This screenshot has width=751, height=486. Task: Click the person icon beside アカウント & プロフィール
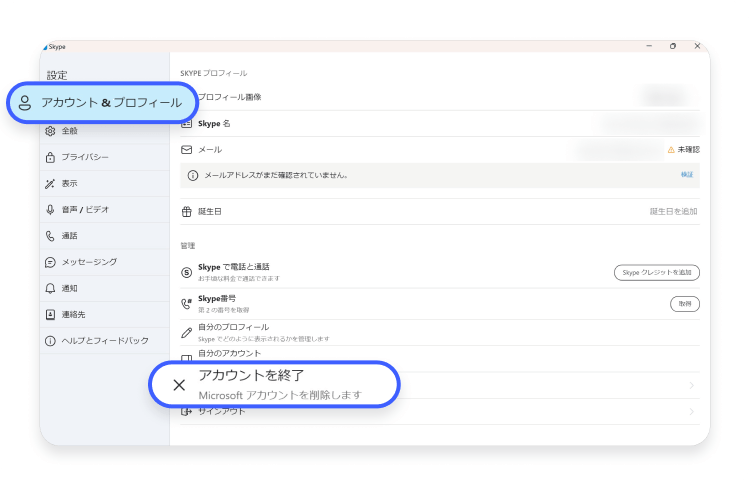click(25, 102)
